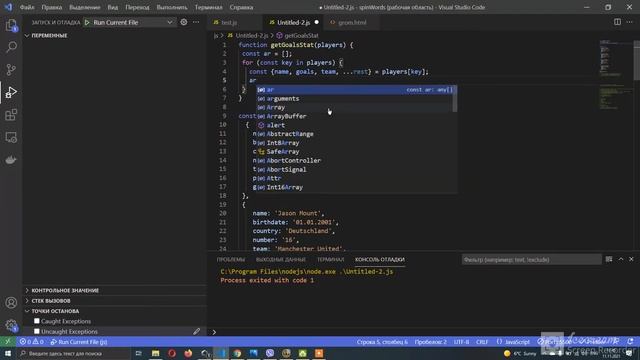Click the debug console filter field

tap(531, 260)
